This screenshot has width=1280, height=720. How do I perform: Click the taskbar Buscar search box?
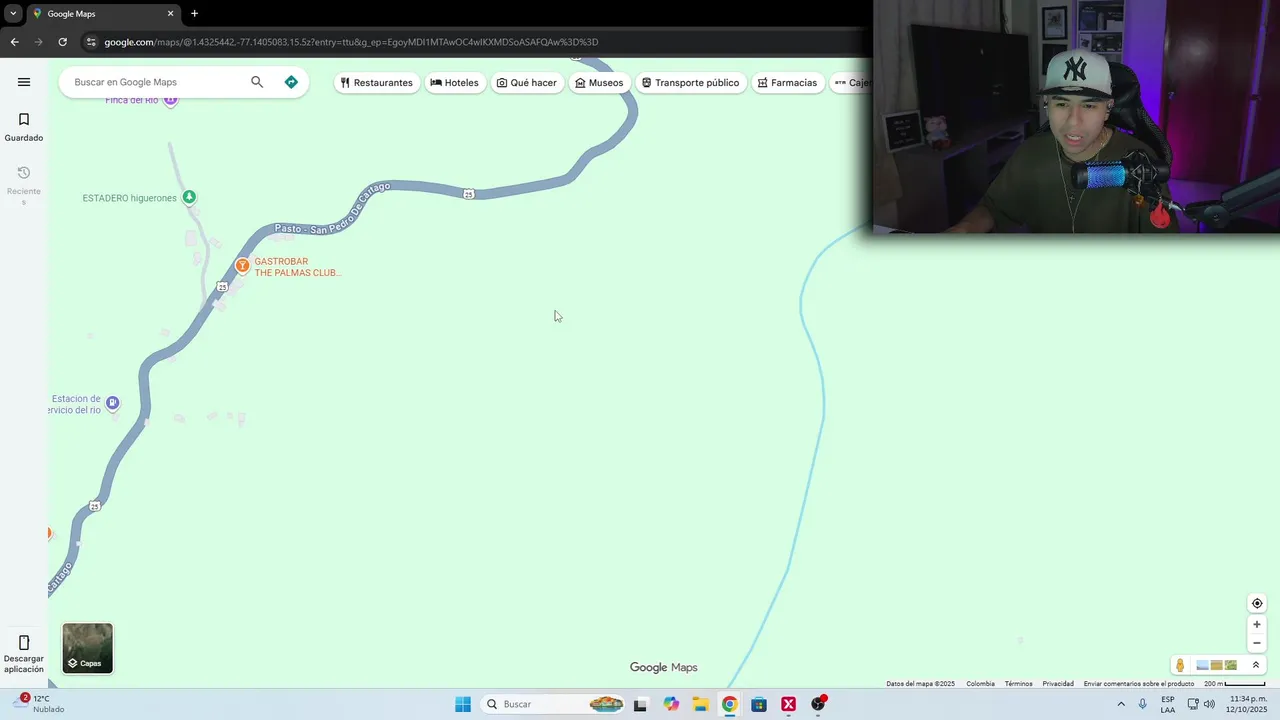pos(553,704)
